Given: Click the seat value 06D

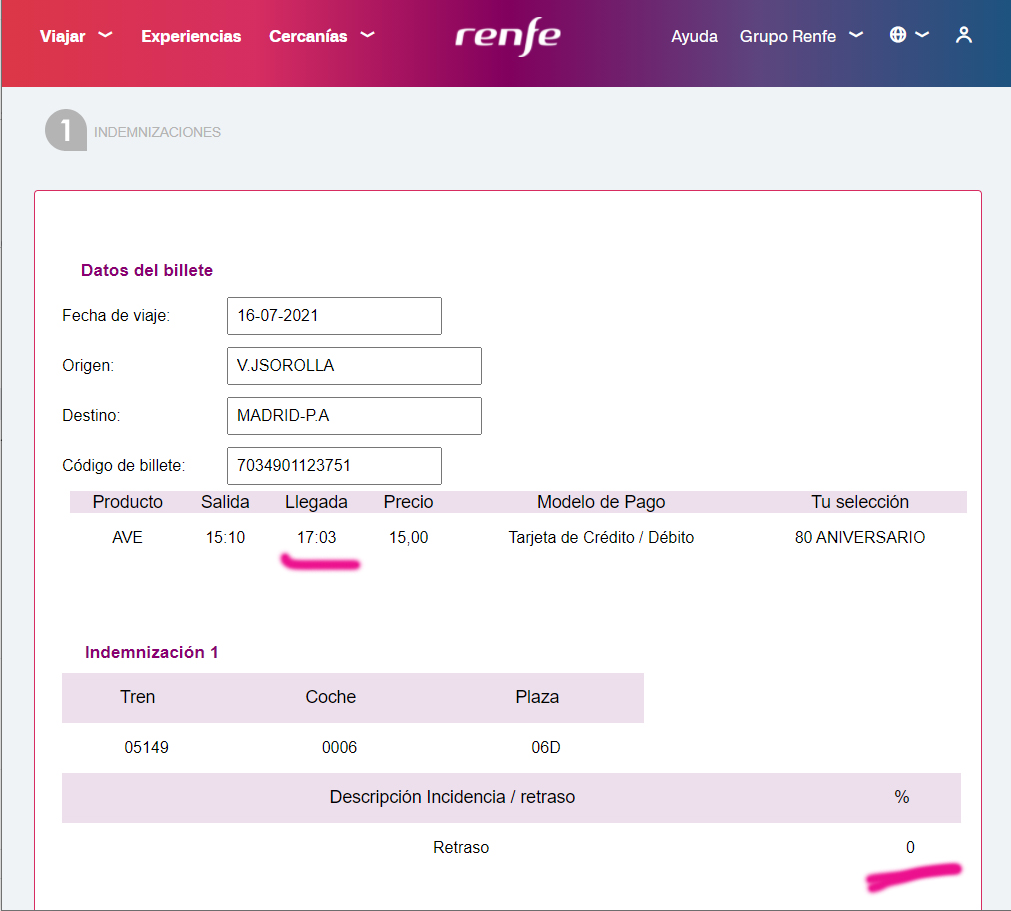Looking at the screenshot, I should click(545, 747).
